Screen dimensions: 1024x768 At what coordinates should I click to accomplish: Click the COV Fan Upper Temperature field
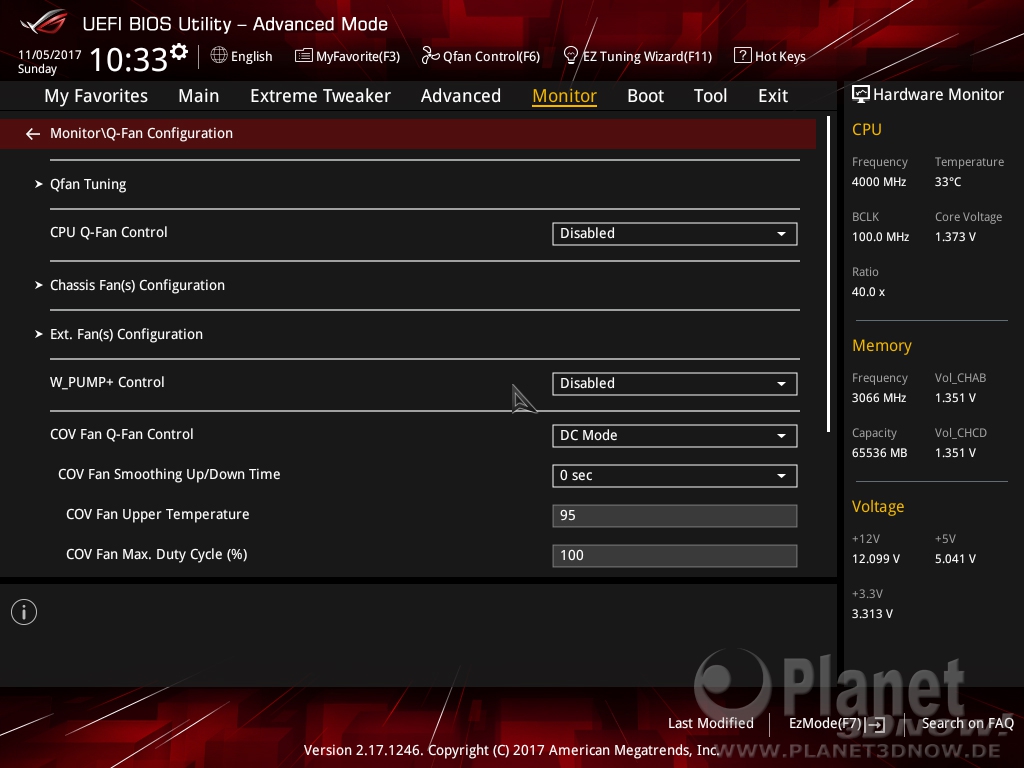(675, 515)
